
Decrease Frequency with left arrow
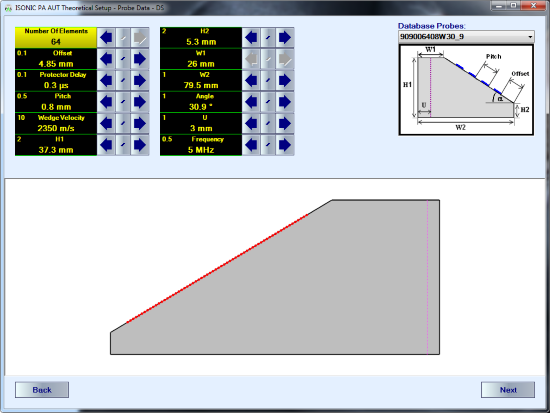251,145
